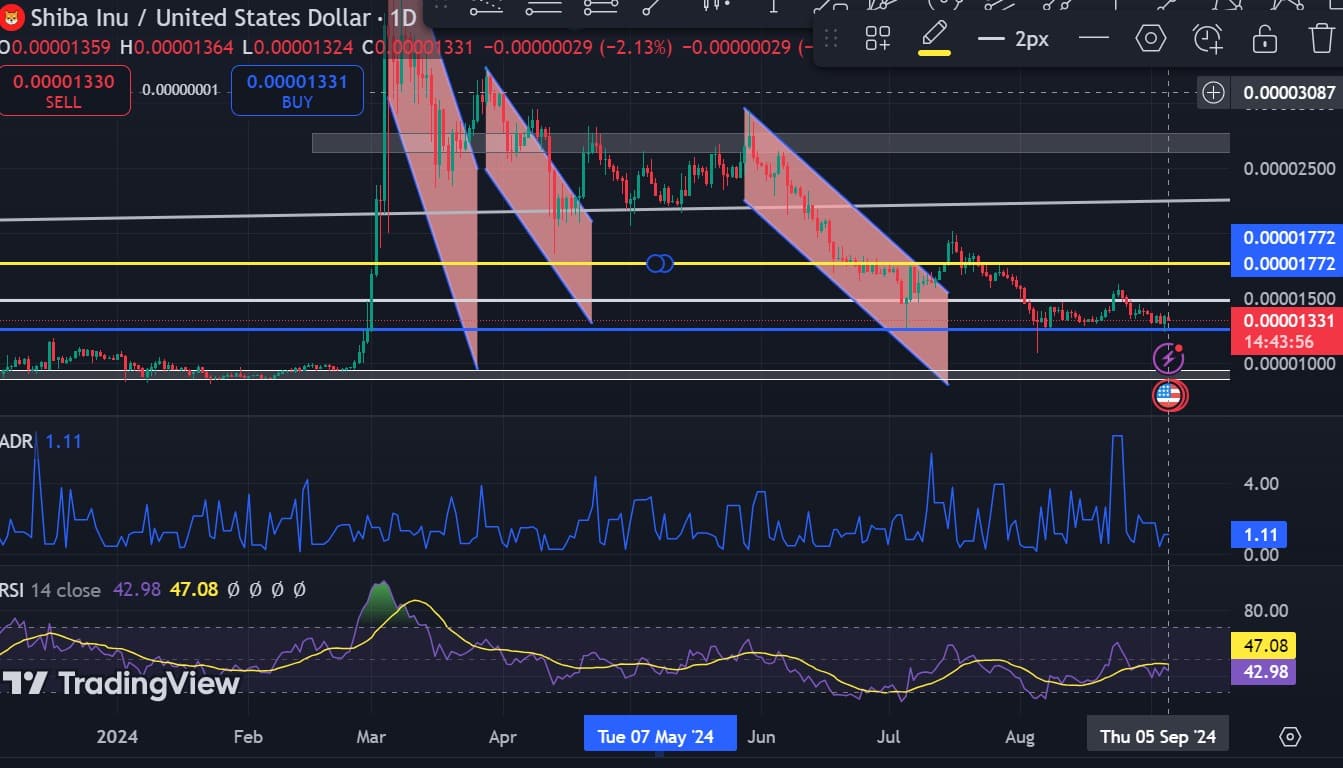Click the Jun label on the time axis

[761, 737]
